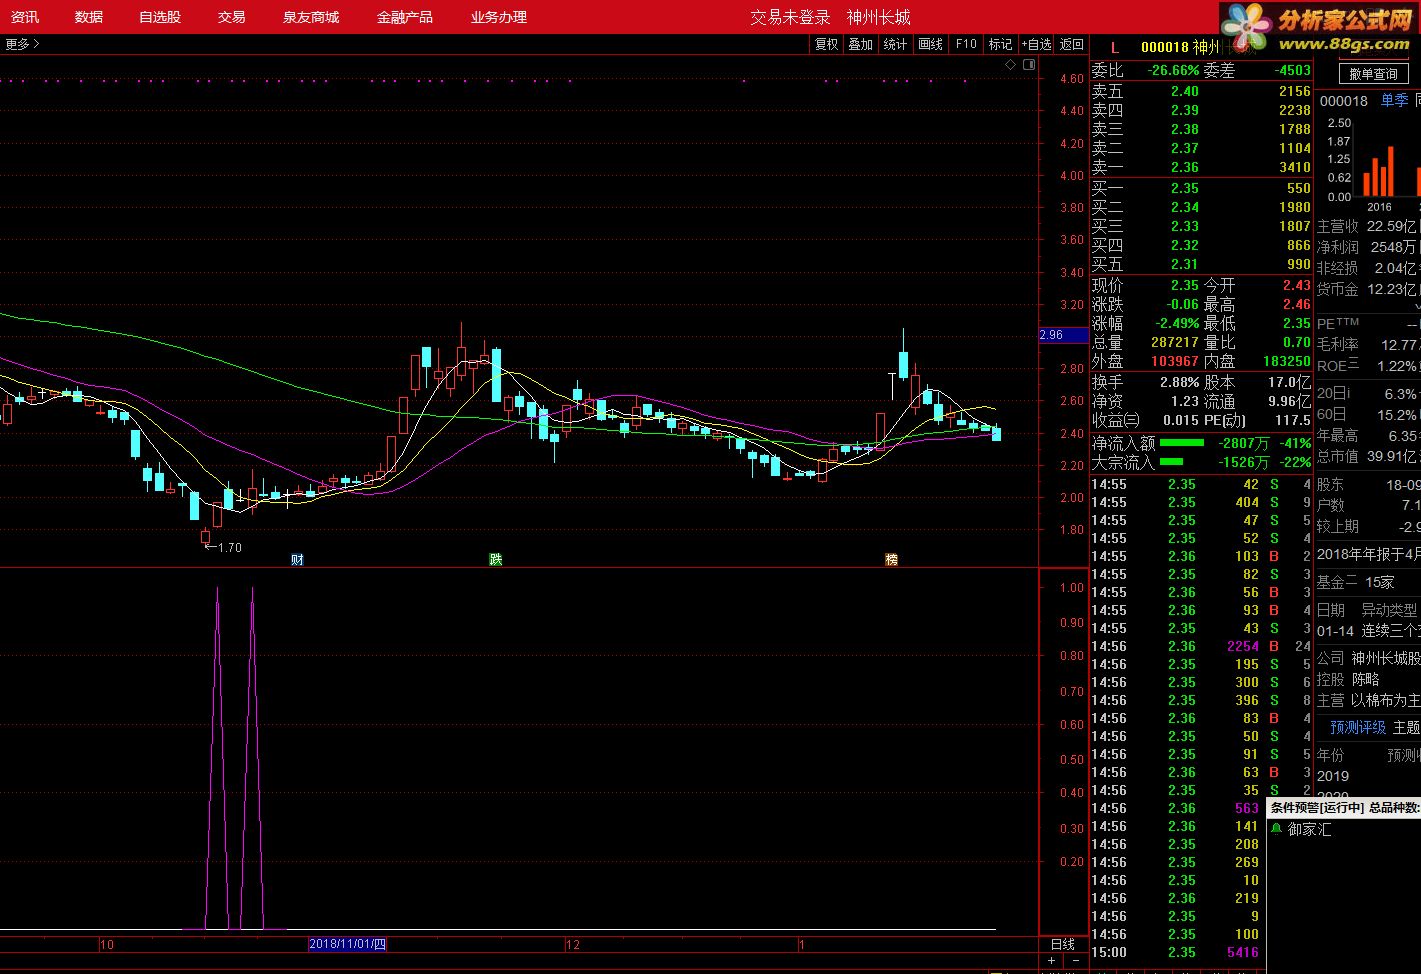Click the diamond icon above the price axis
Screen dimensions: 1421x974
[1010, 64]
